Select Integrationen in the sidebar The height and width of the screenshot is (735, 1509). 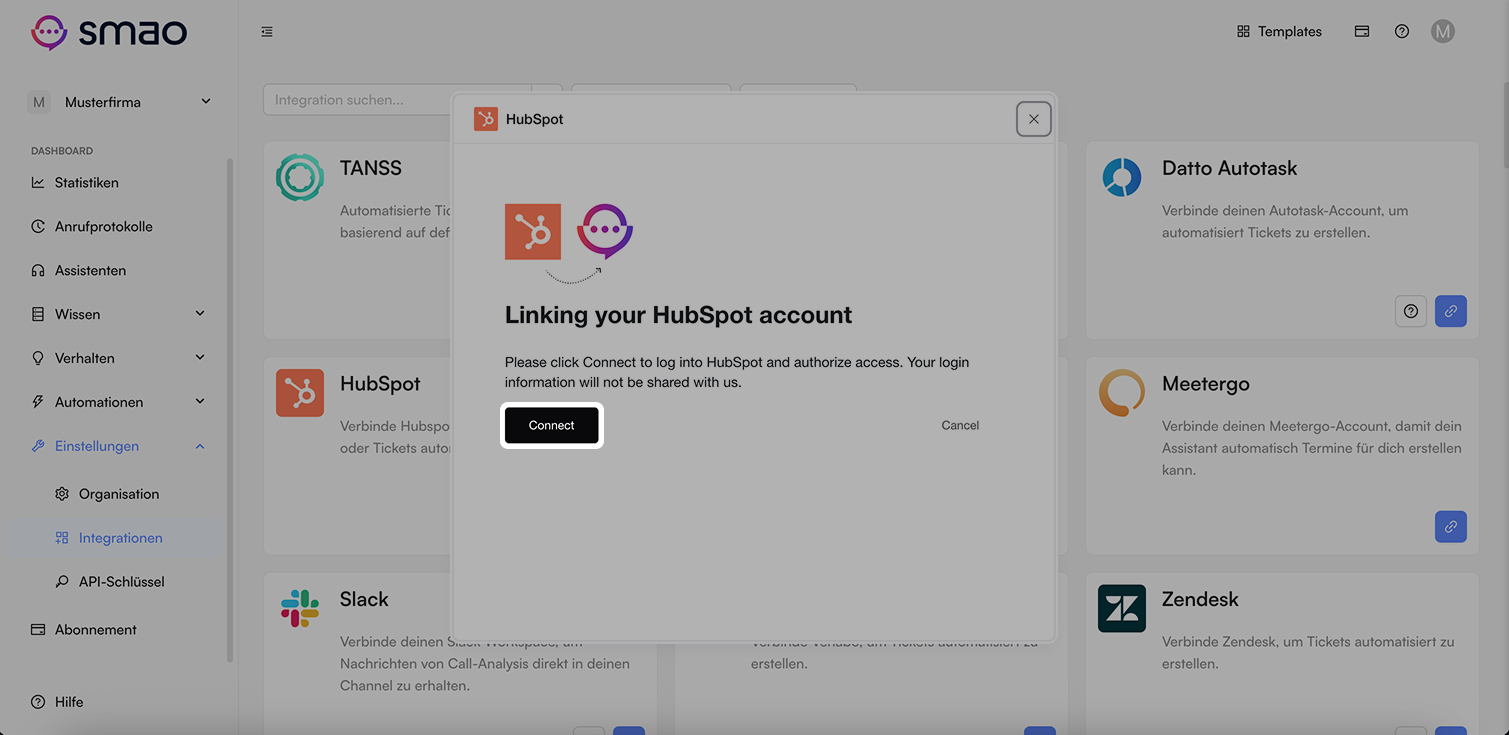[119, 538]
